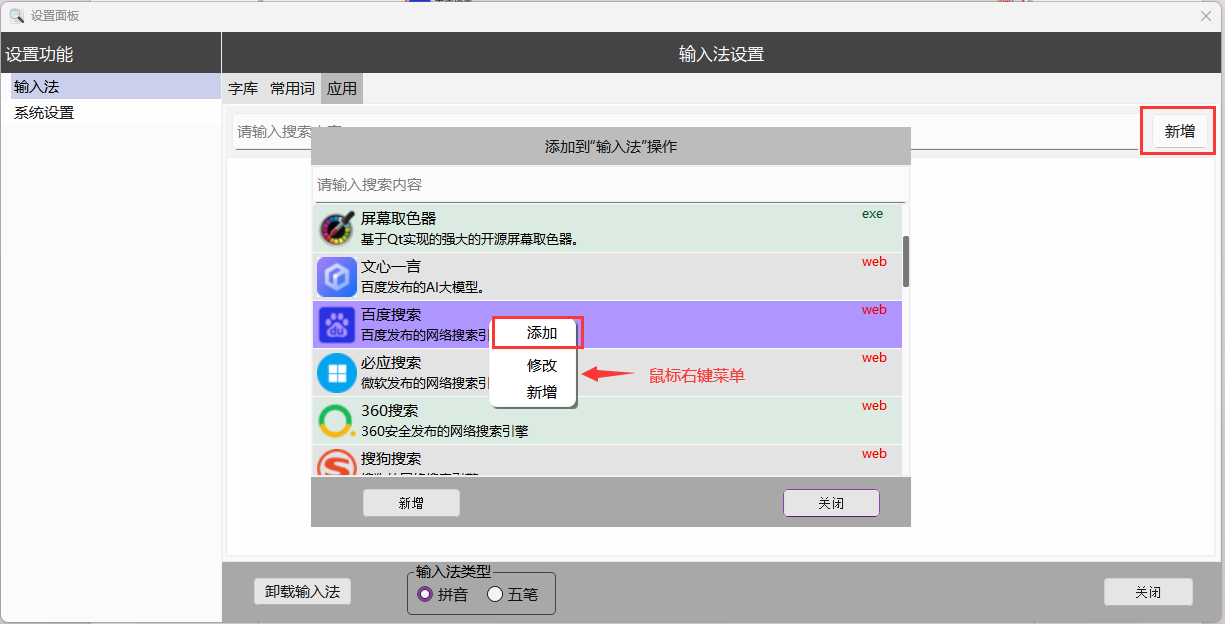
Task: Choose 新增 from the context menu
Action: (x=542, y=392)
